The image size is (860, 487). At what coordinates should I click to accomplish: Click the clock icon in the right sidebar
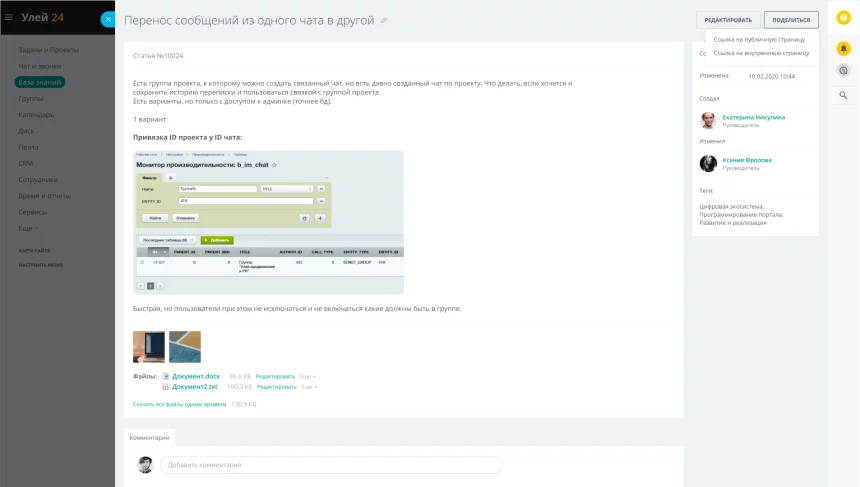click(843, 71)
